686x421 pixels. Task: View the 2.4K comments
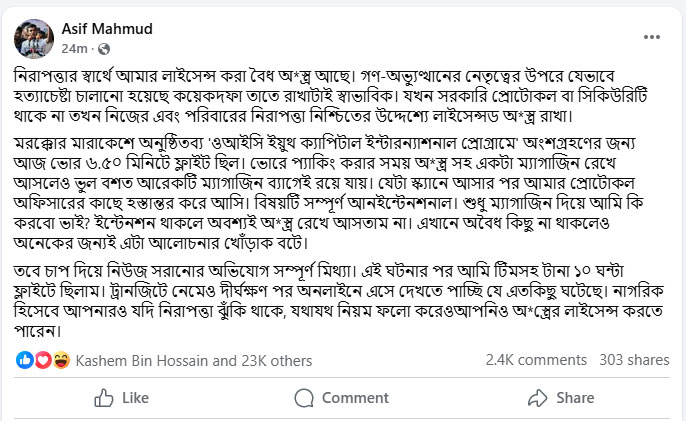coord(534,359)
